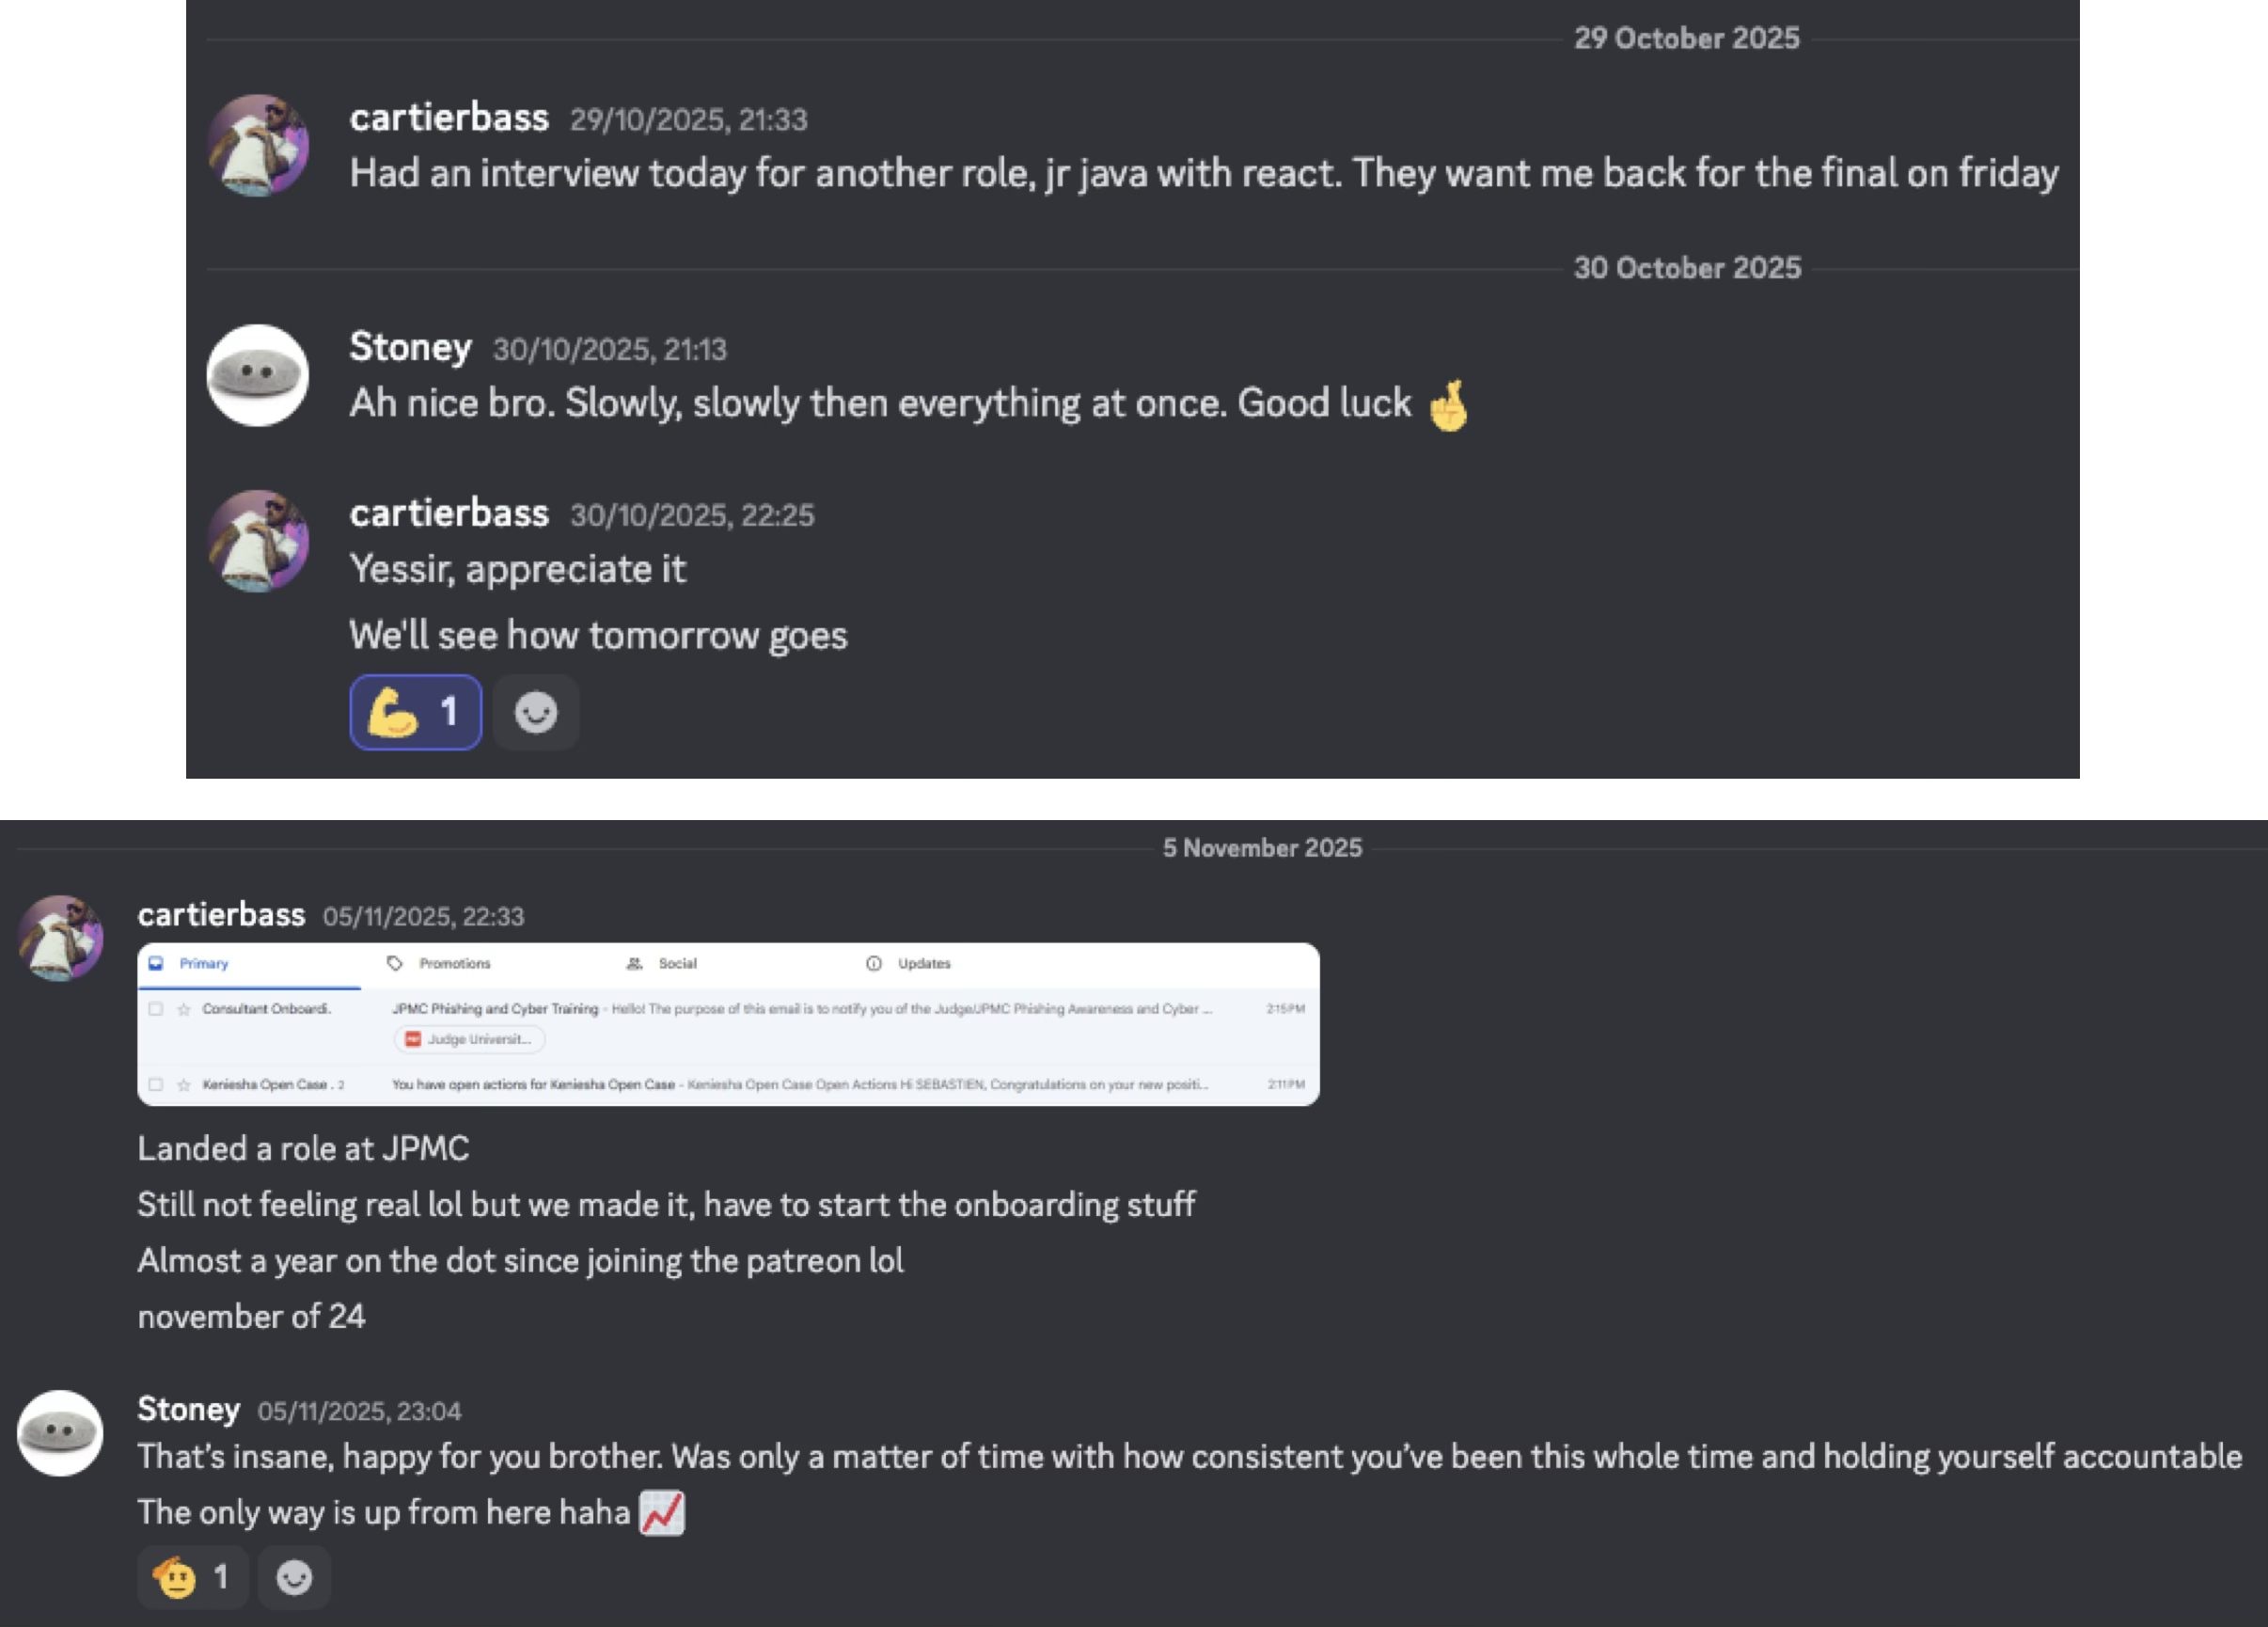Open Stoney's avatar on 30 October message

coord(258,375)
